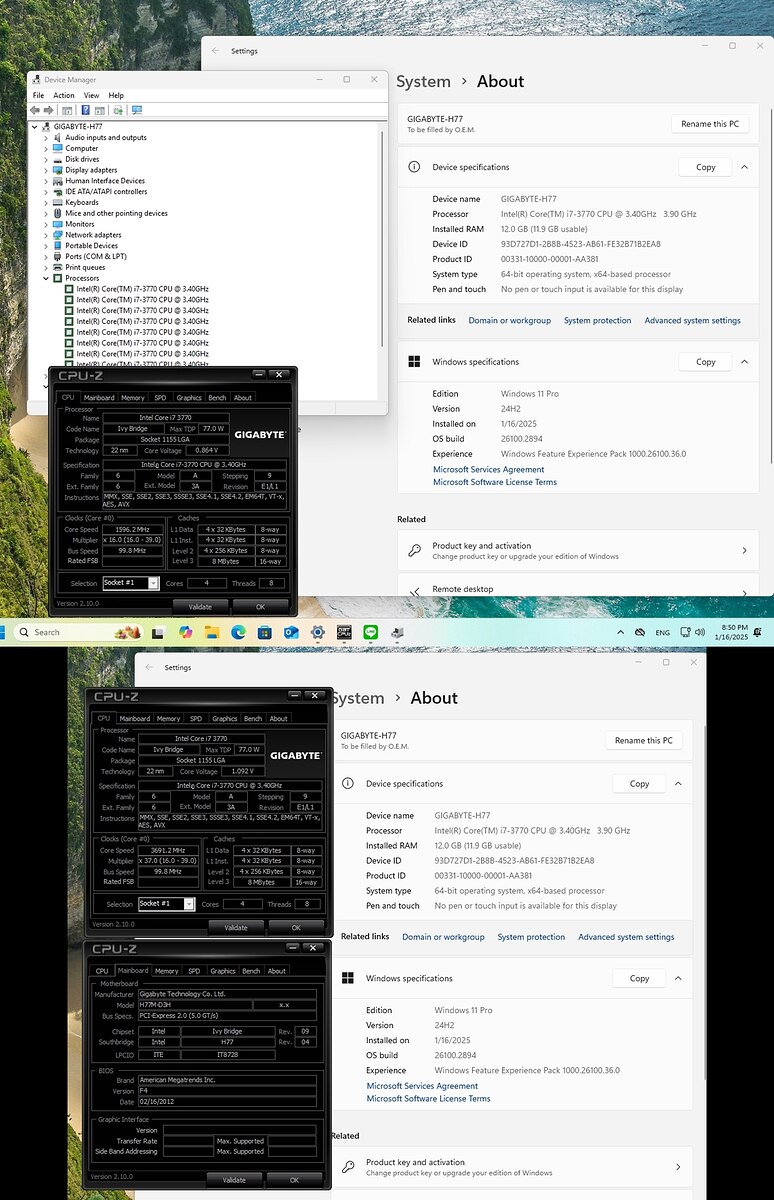This screenshot has width=774, height=1200.
Task: Switch to Graphics tab in CPU-Z Mainboard window
Action: (223, 971)
